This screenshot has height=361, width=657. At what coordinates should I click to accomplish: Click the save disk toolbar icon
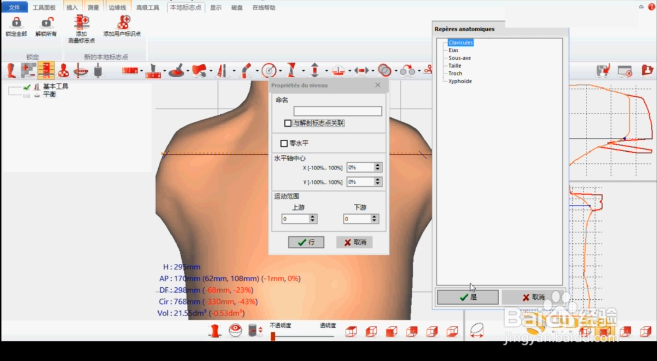pyautogui.click(x=603, y=70)
